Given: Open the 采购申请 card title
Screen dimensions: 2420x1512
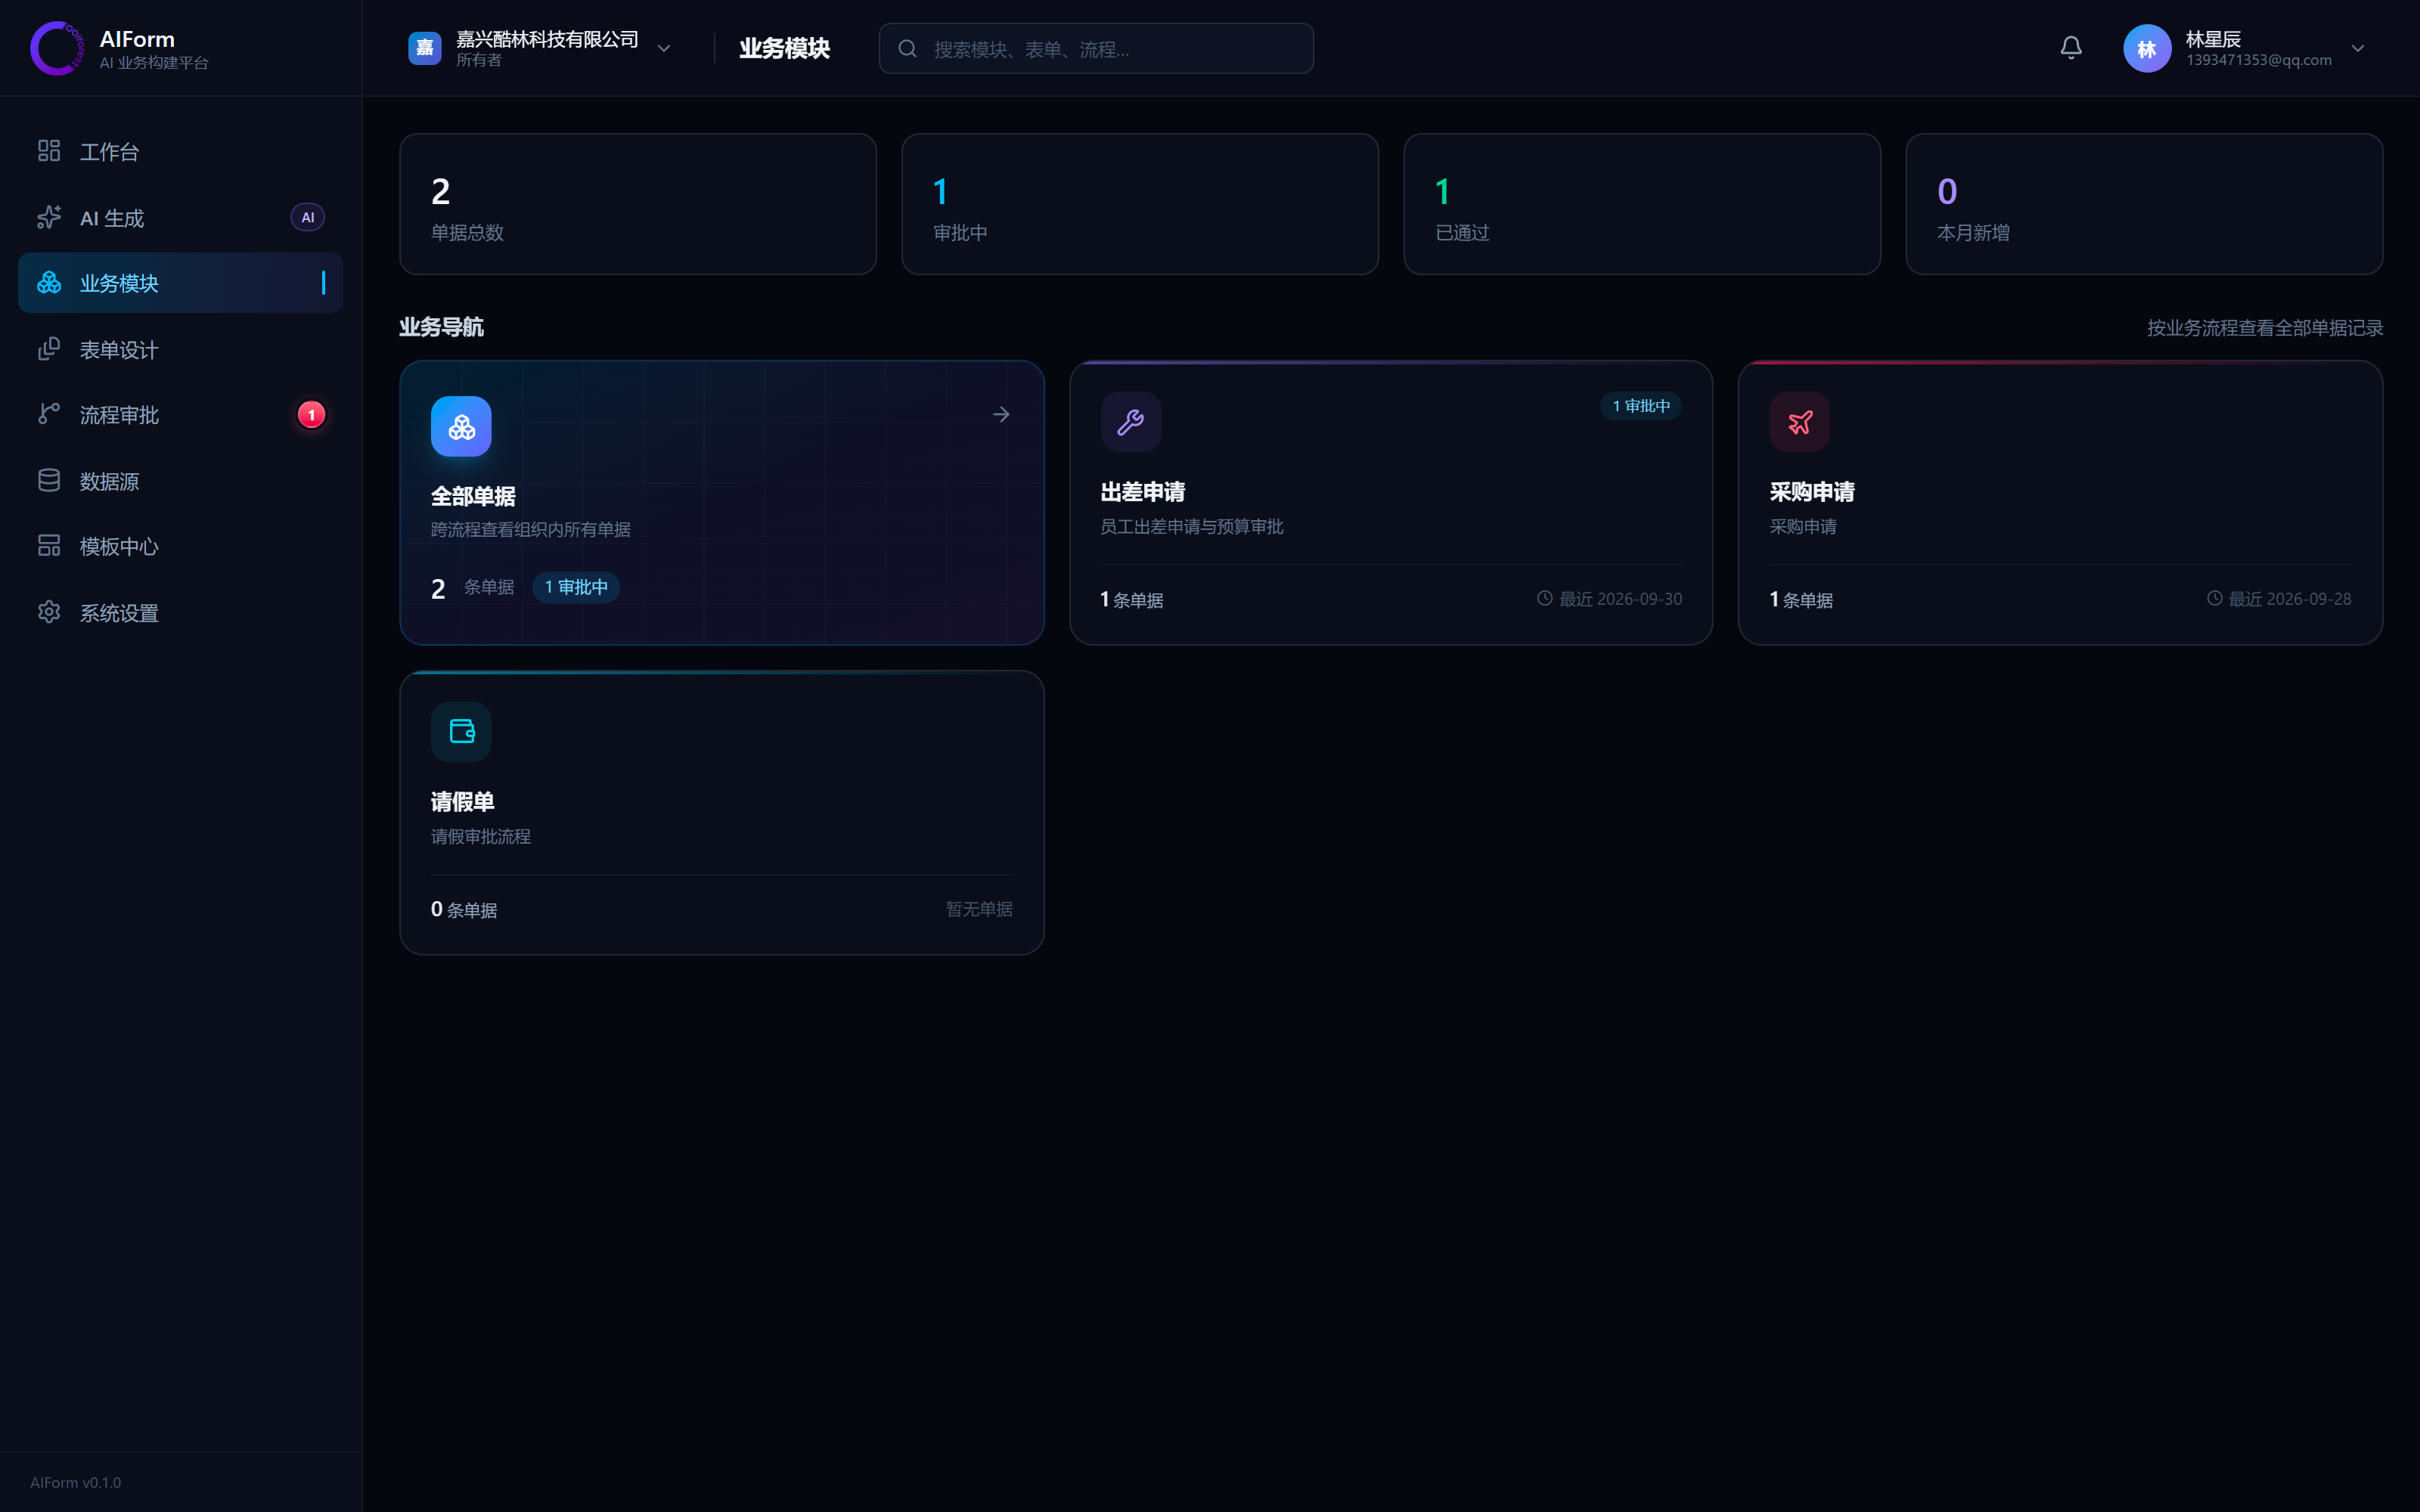Looking at the screenshot, I should click(1812, 492).
